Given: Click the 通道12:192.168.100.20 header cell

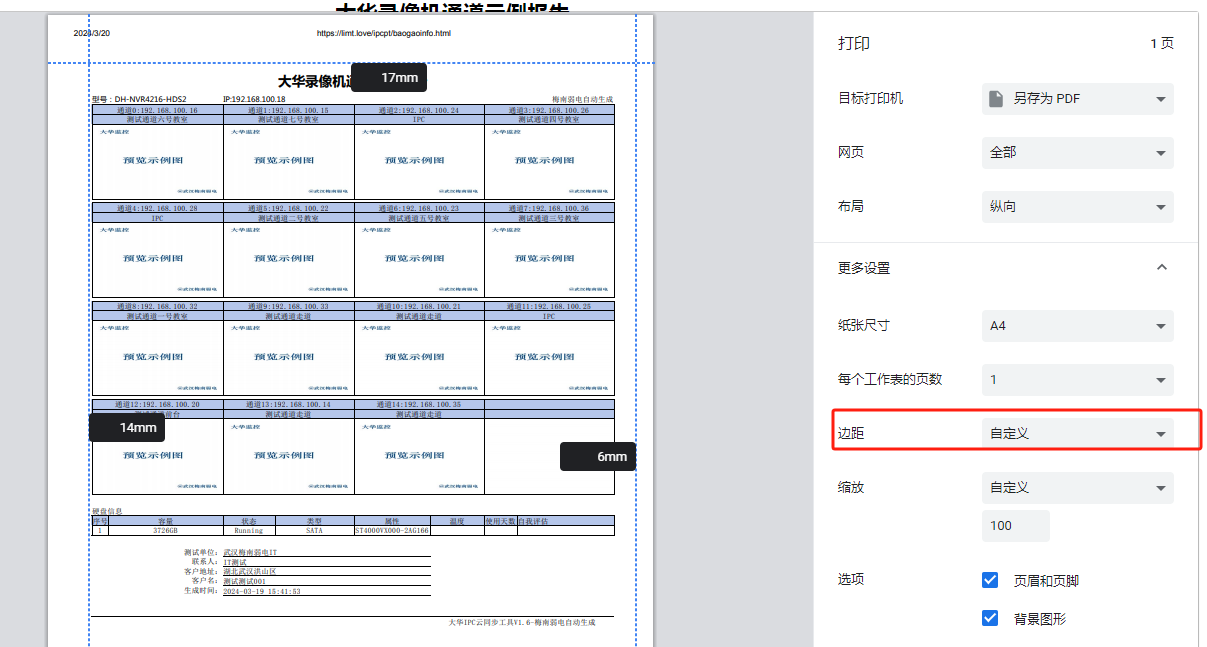Looking at the screenshot, I should pos(157,404).
